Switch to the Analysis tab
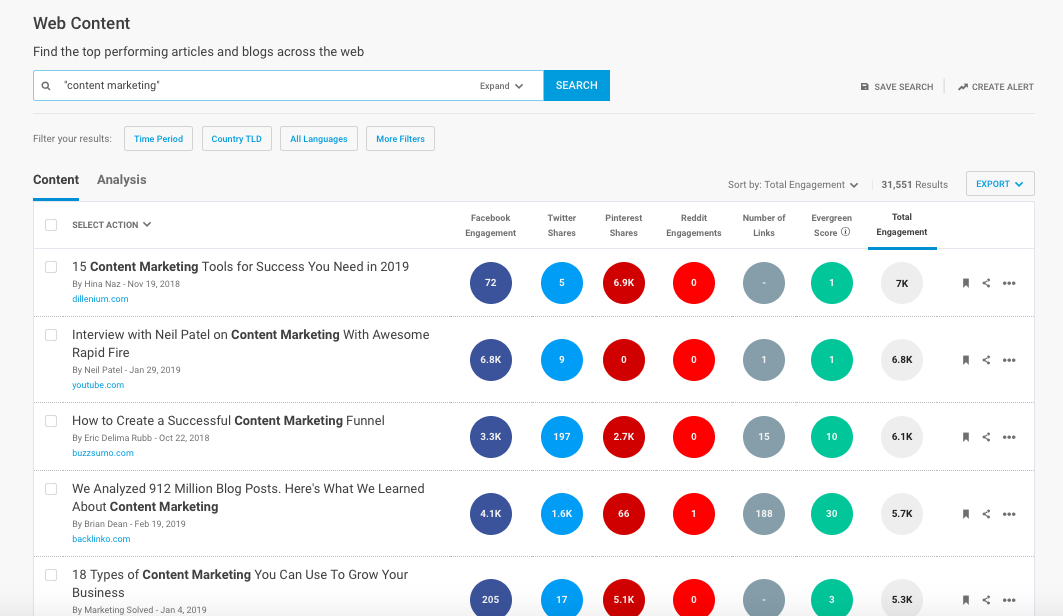The image size is (1063, 616). (x=121, y=180)
